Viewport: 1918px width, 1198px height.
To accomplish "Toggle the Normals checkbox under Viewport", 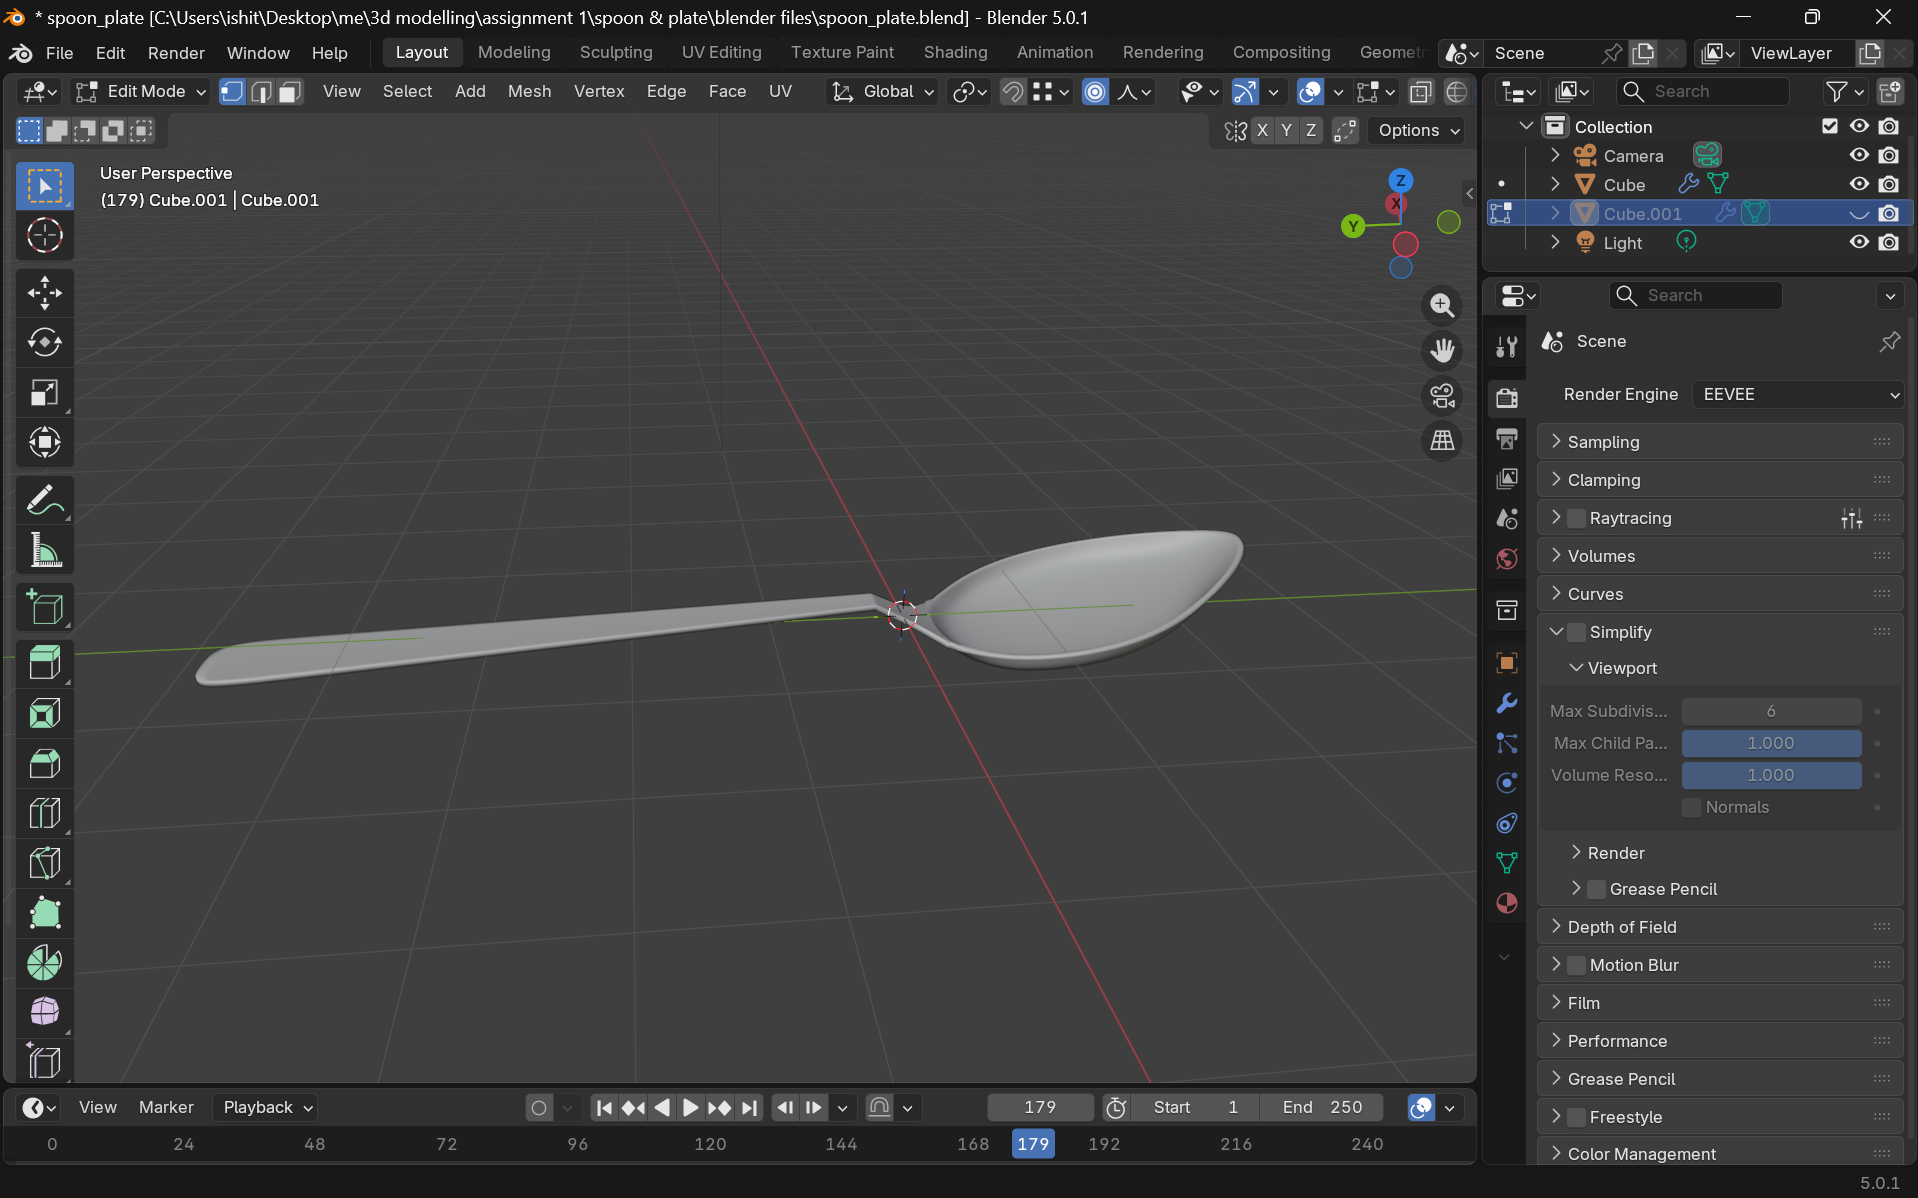I will [x=1692, y=807].
